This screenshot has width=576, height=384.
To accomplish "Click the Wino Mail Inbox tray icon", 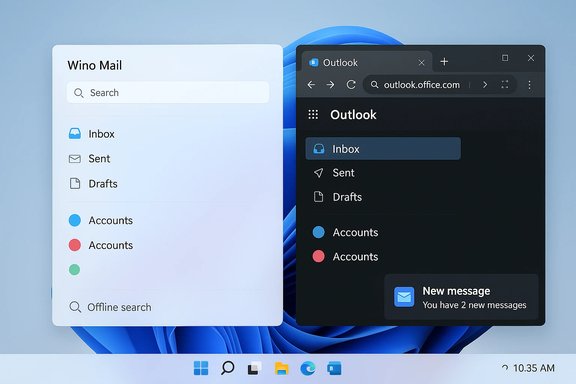I will click(75, 133).
